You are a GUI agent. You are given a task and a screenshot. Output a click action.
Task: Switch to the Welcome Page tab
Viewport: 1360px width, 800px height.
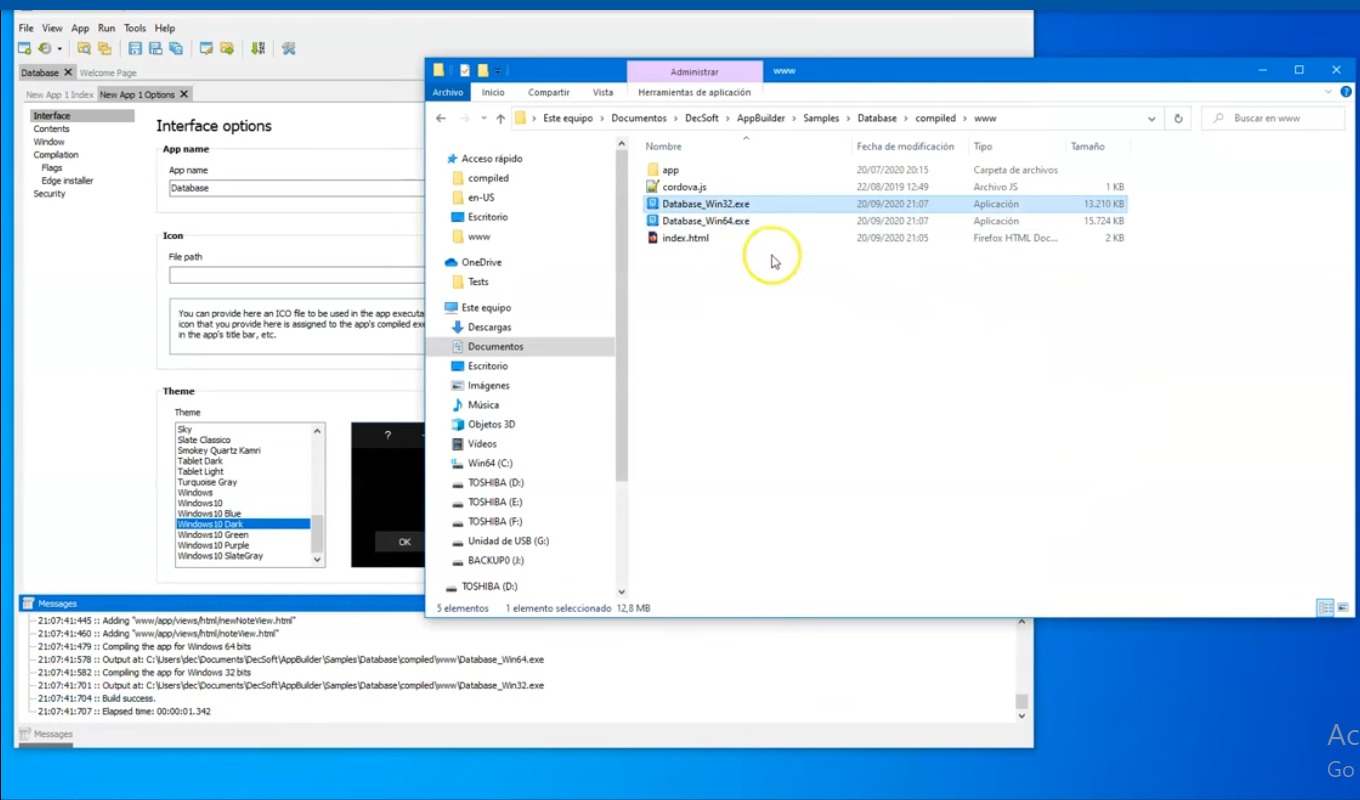(x=108, y=73)
